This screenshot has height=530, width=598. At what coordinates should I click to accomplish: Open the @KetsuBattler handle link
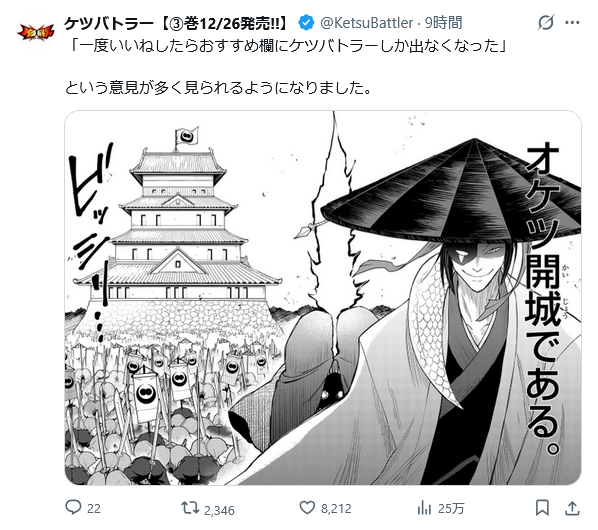tap(367, 23)
